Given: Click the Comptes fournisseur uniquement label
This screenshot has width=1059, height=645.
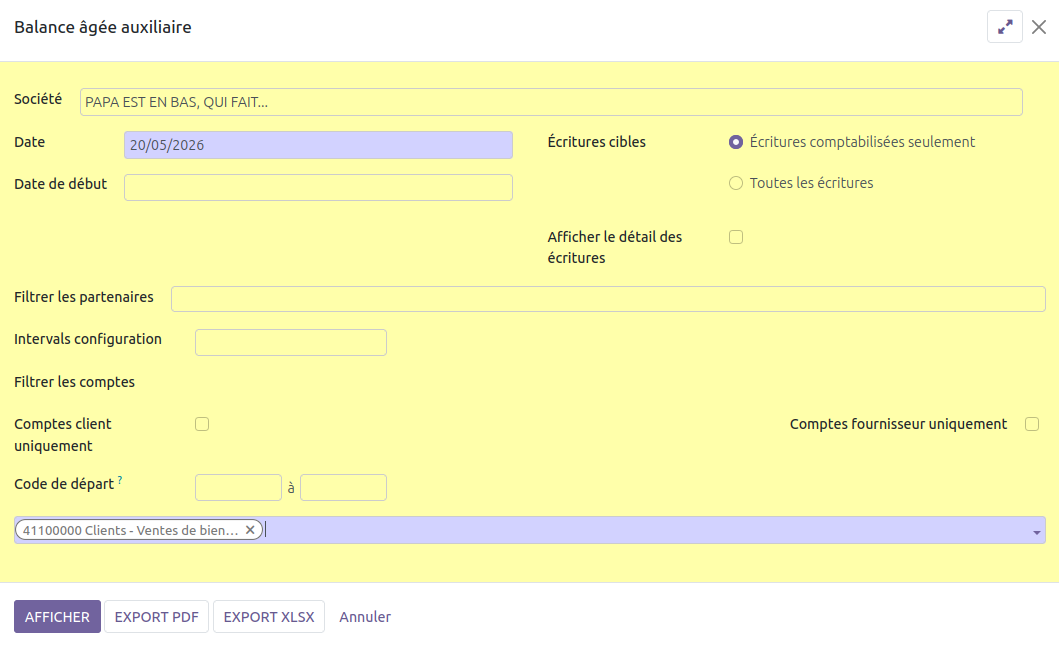Looking at the screenshot, I should [898, 424].
